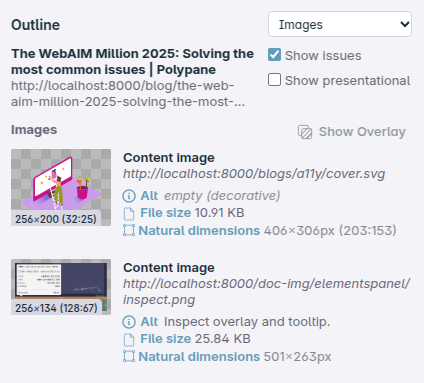
Task: Uncheck the Show issues checkbox
Action: point(274,55)
